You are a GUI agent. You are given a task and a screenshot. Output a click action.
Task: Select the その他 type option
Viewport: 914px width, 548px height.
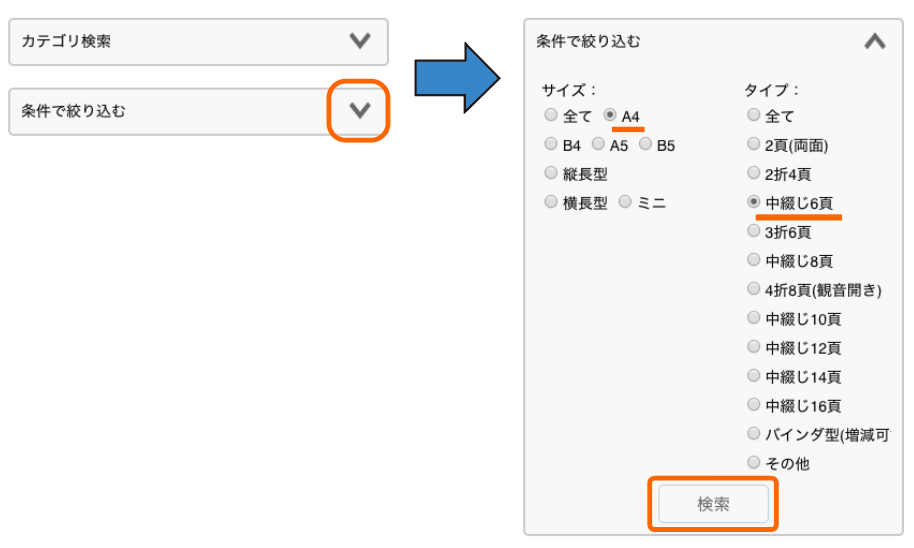[754, 462]
